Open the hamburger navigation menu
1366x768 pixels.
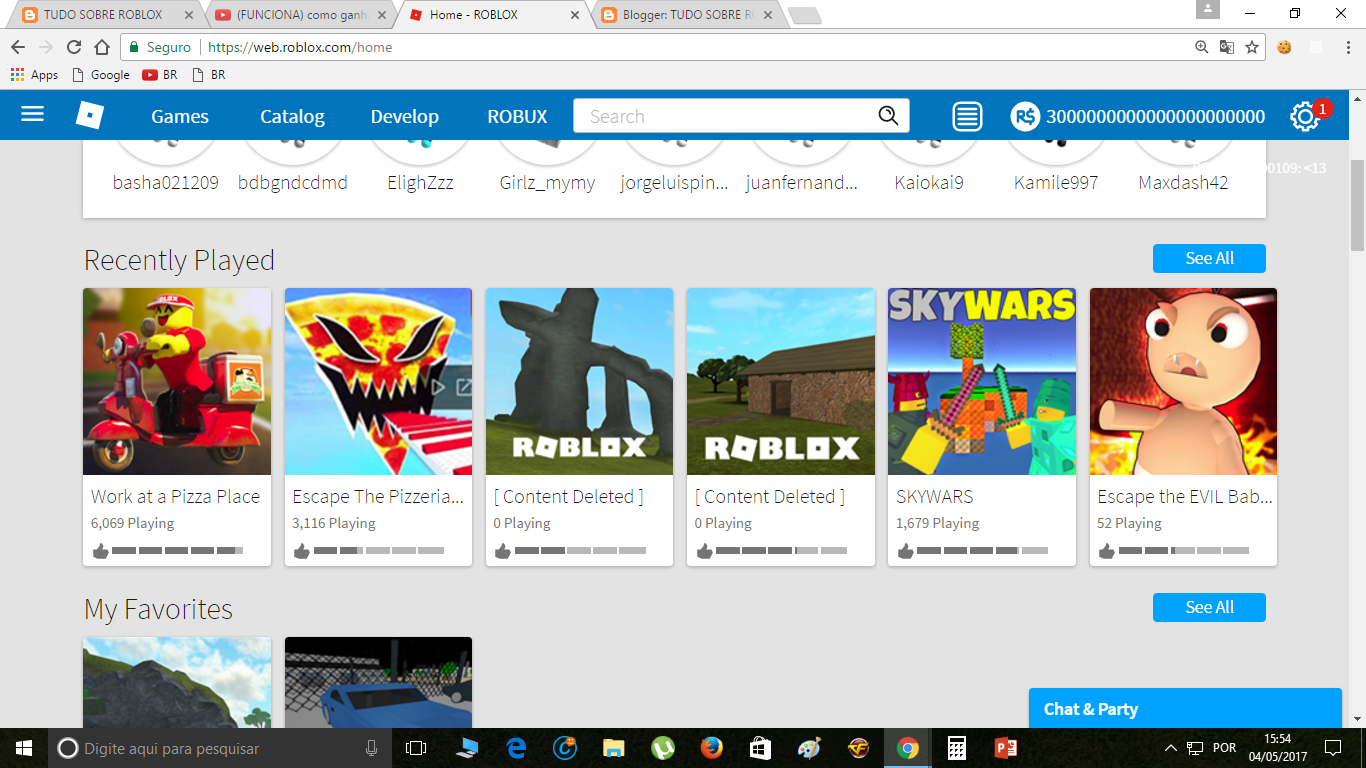click(33, 115)
